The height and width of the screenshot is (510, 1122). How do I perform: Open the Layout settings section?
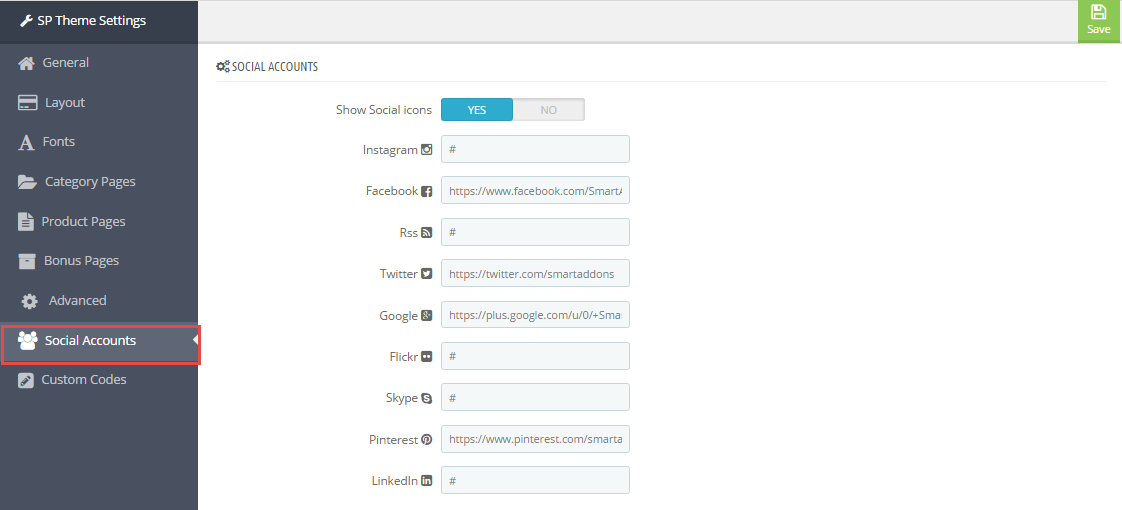point(99,103)
